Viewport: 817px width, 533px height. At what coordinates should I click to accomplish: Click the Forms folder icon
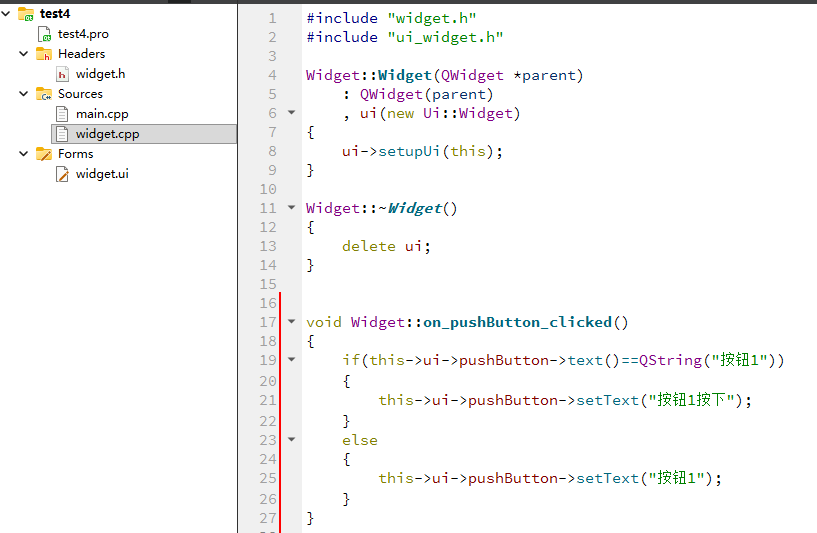[44, 154]
